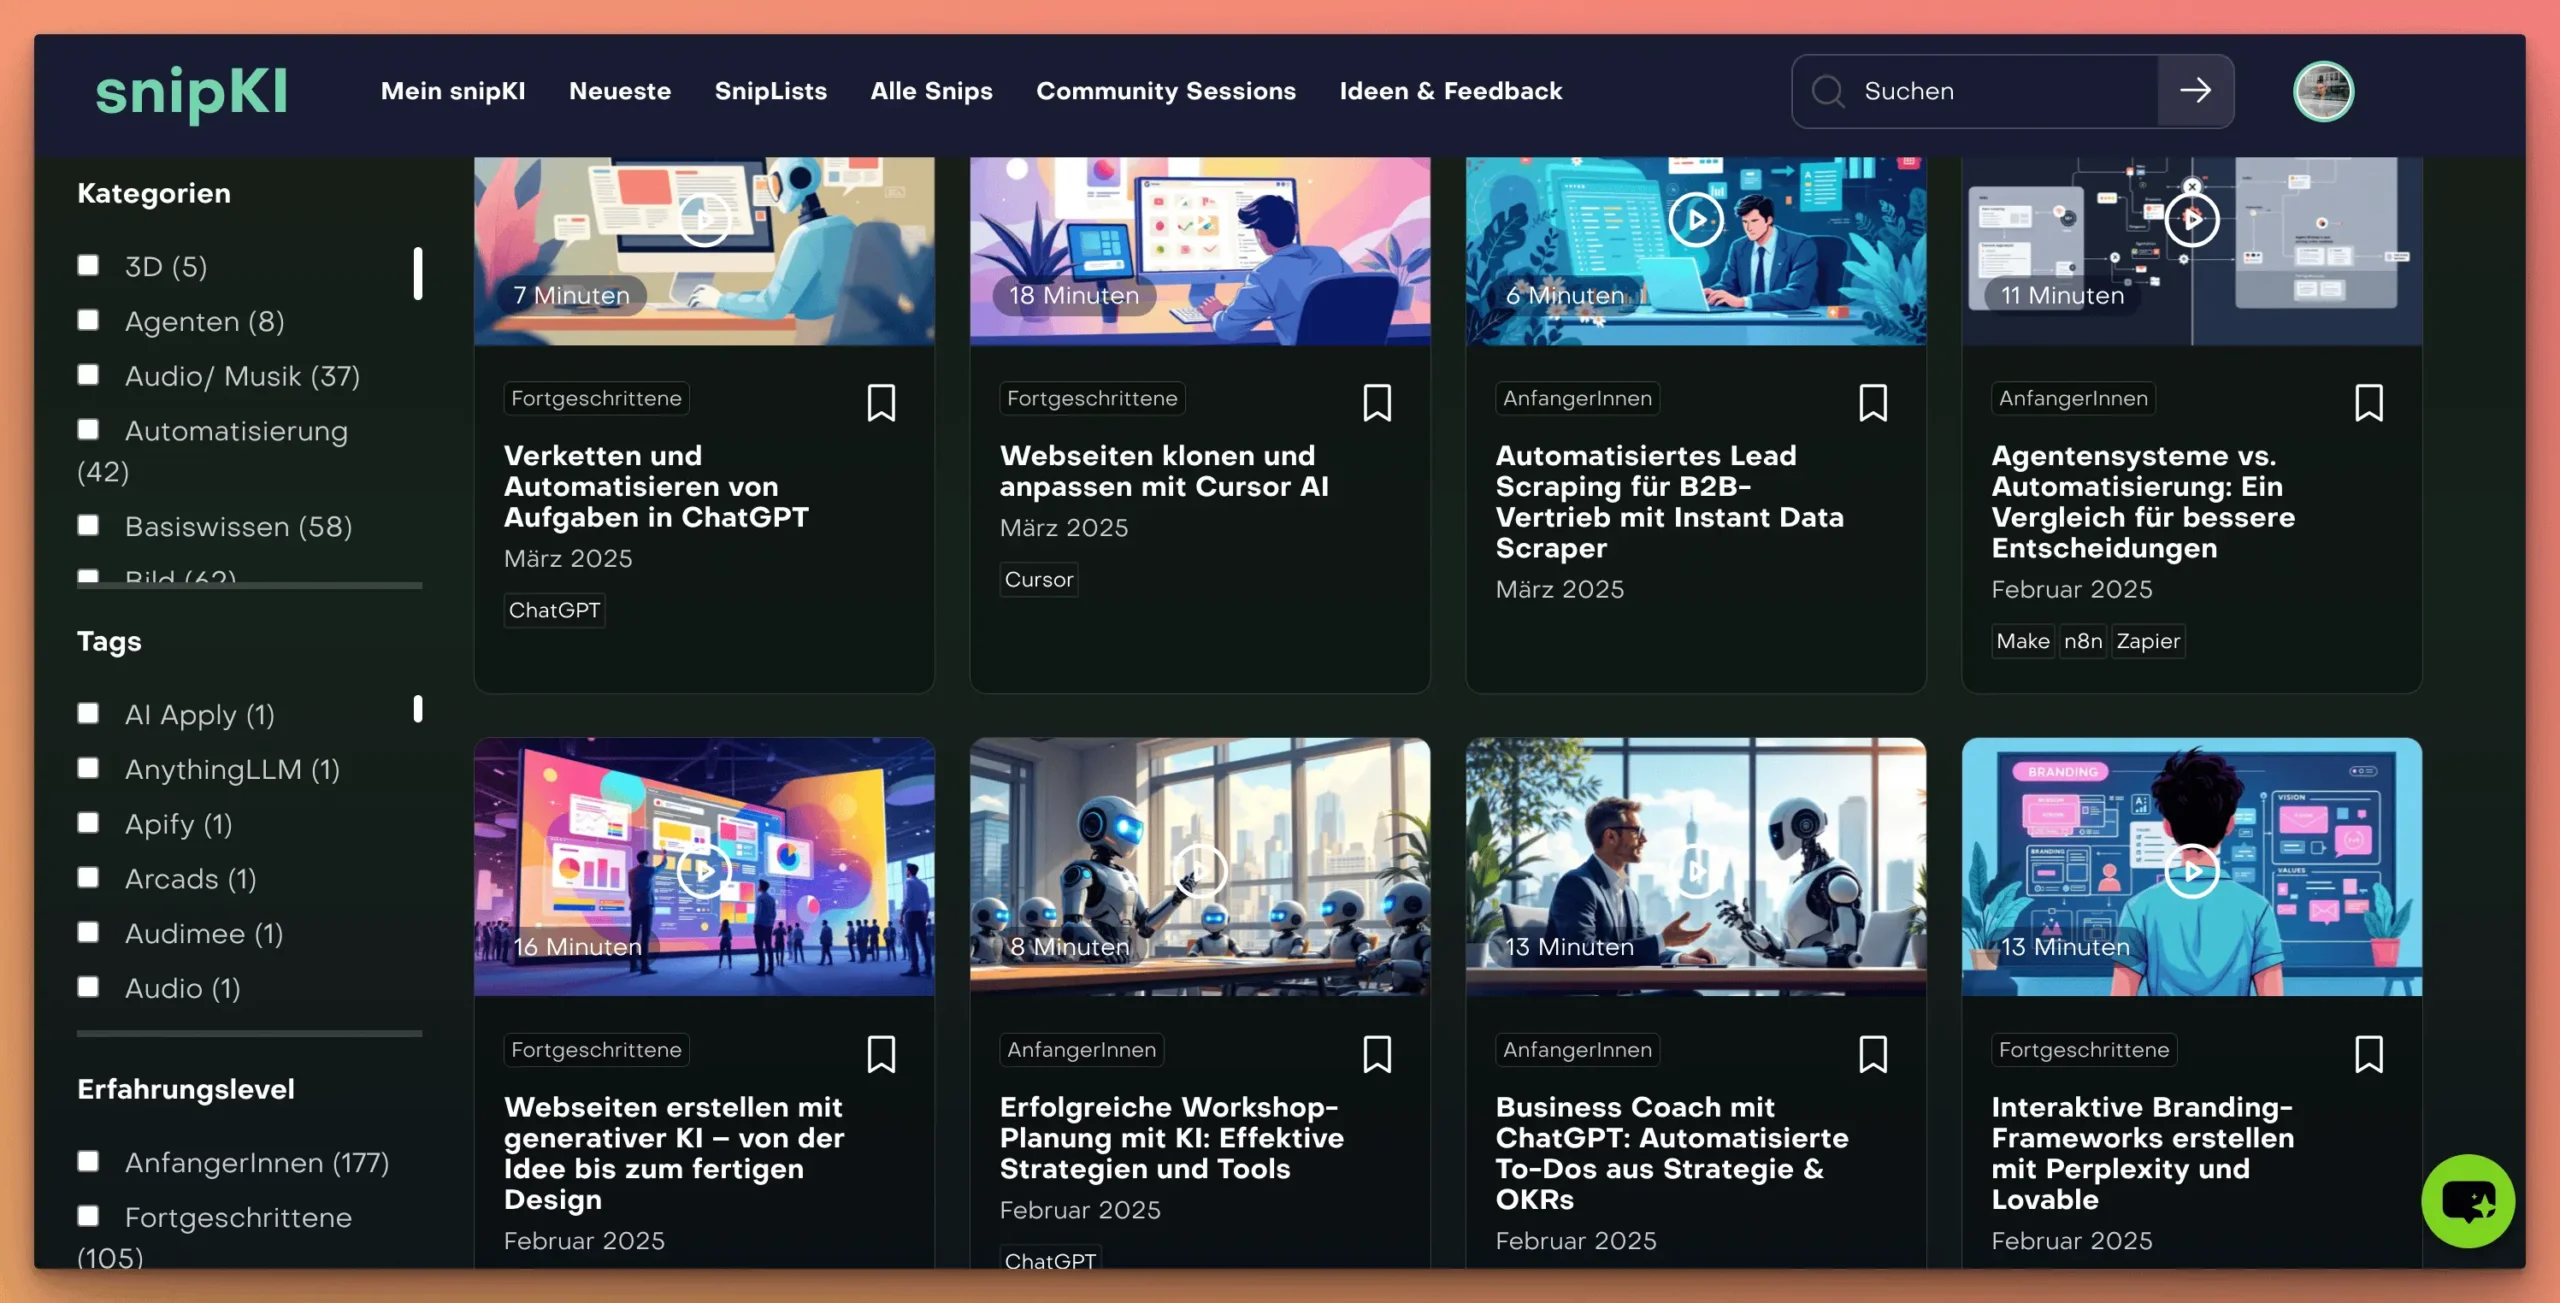Image resolution: width=2560 pixels, height=1303 pixels.
Task: Open the green chat support bubble
Action: click(x=2467, y=1200)
